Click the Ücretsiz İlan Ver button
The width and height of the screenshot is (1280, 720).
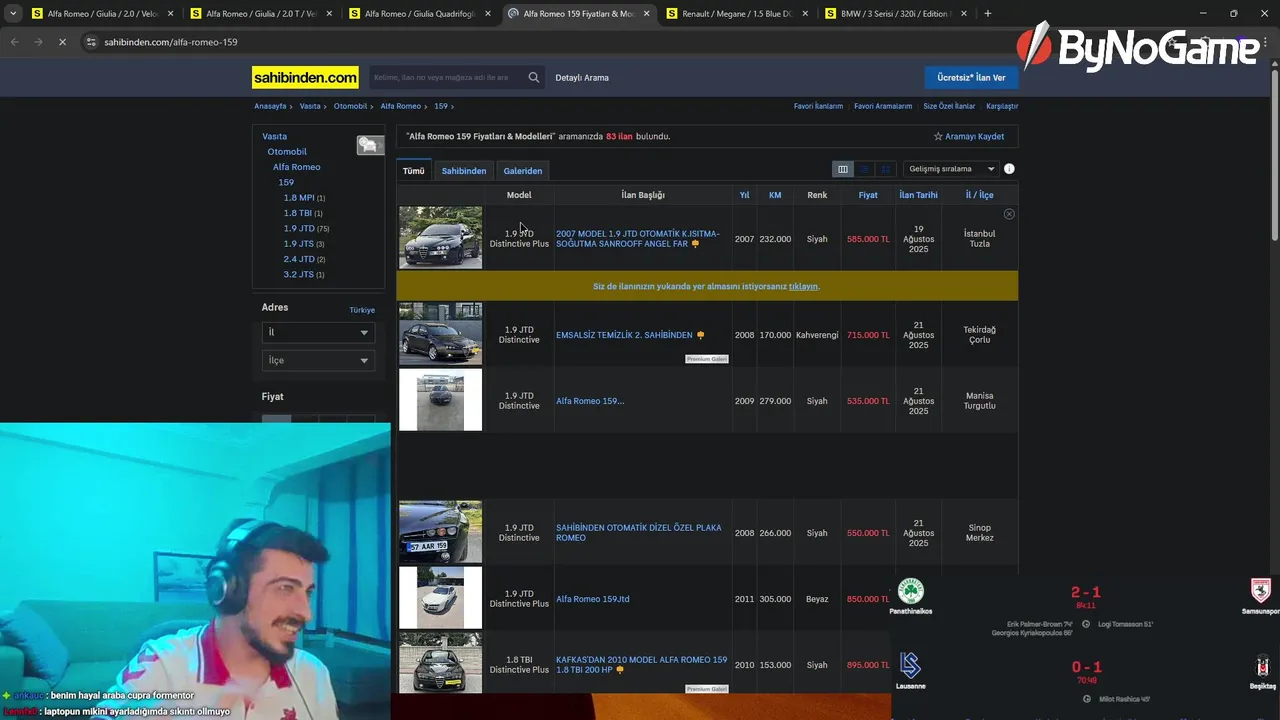coord(971,77)
